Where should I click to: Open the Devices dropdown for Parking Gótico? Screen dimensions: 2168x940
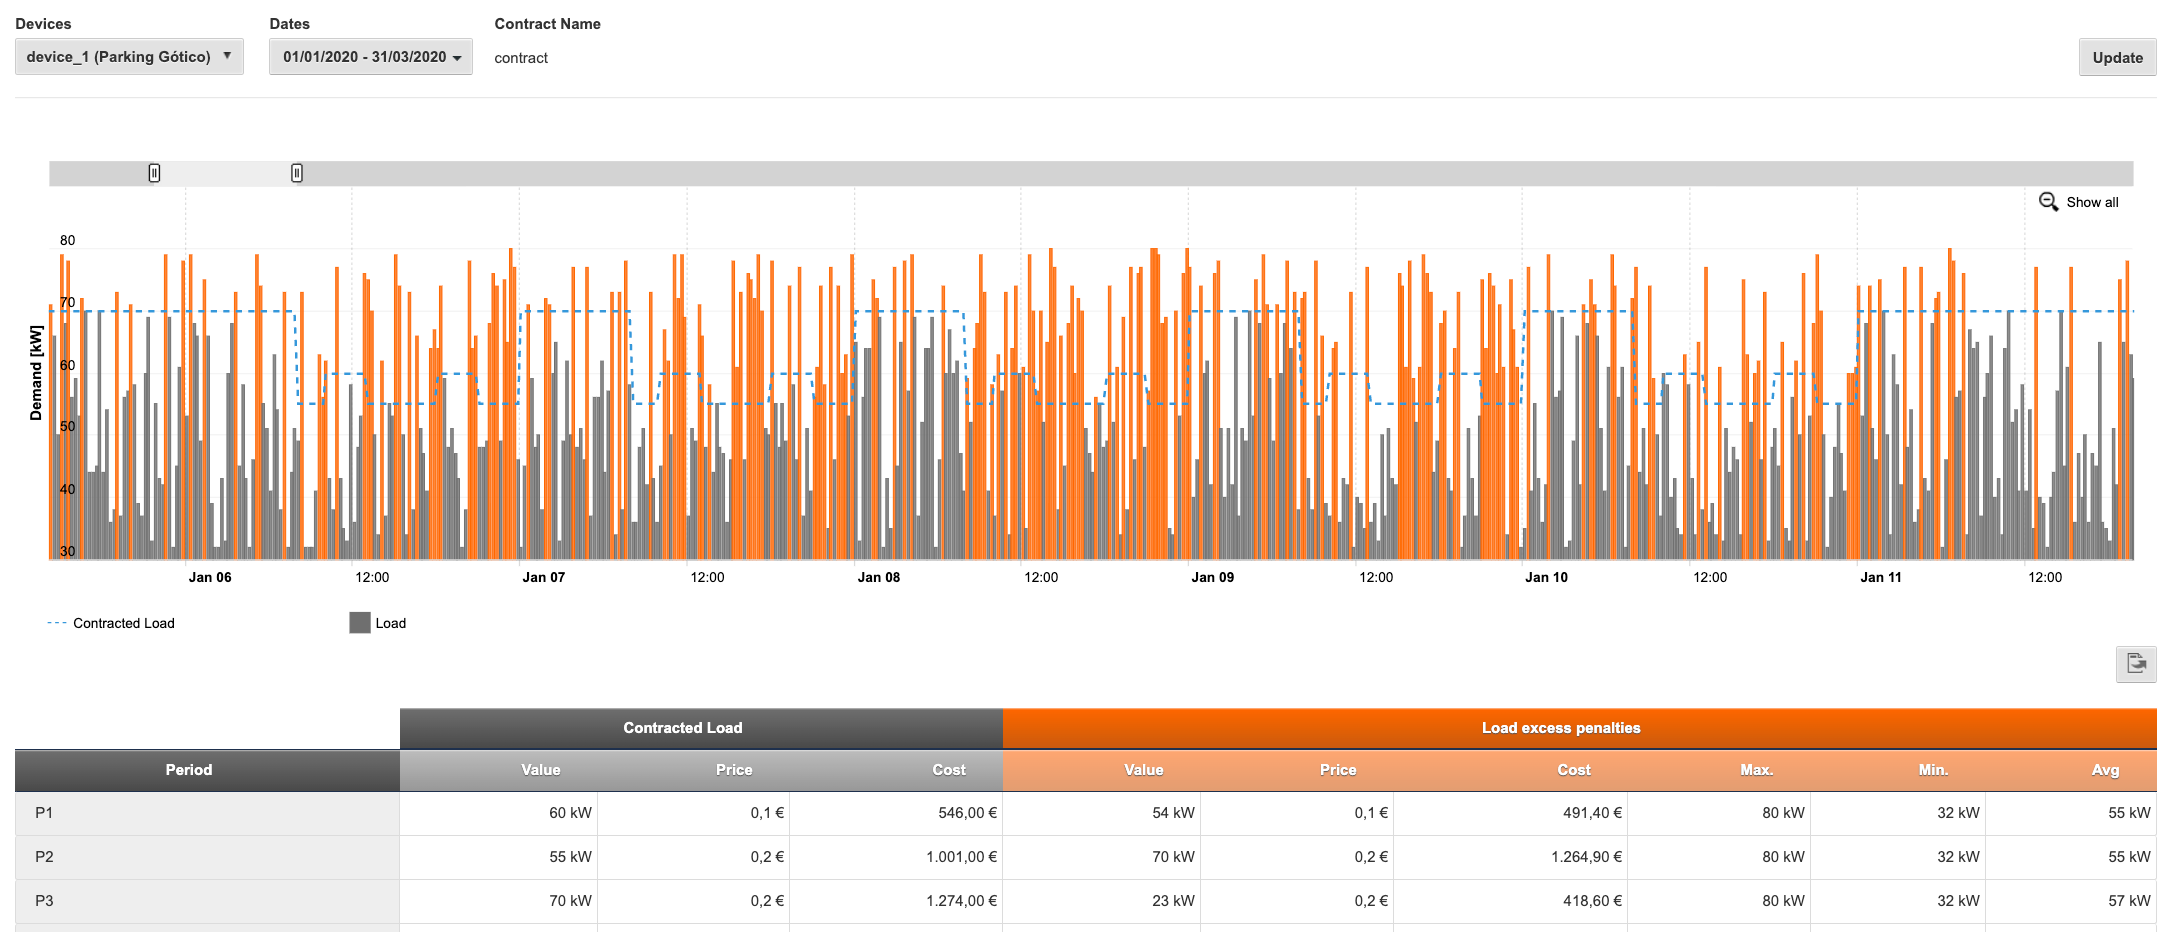click(129, 57)
